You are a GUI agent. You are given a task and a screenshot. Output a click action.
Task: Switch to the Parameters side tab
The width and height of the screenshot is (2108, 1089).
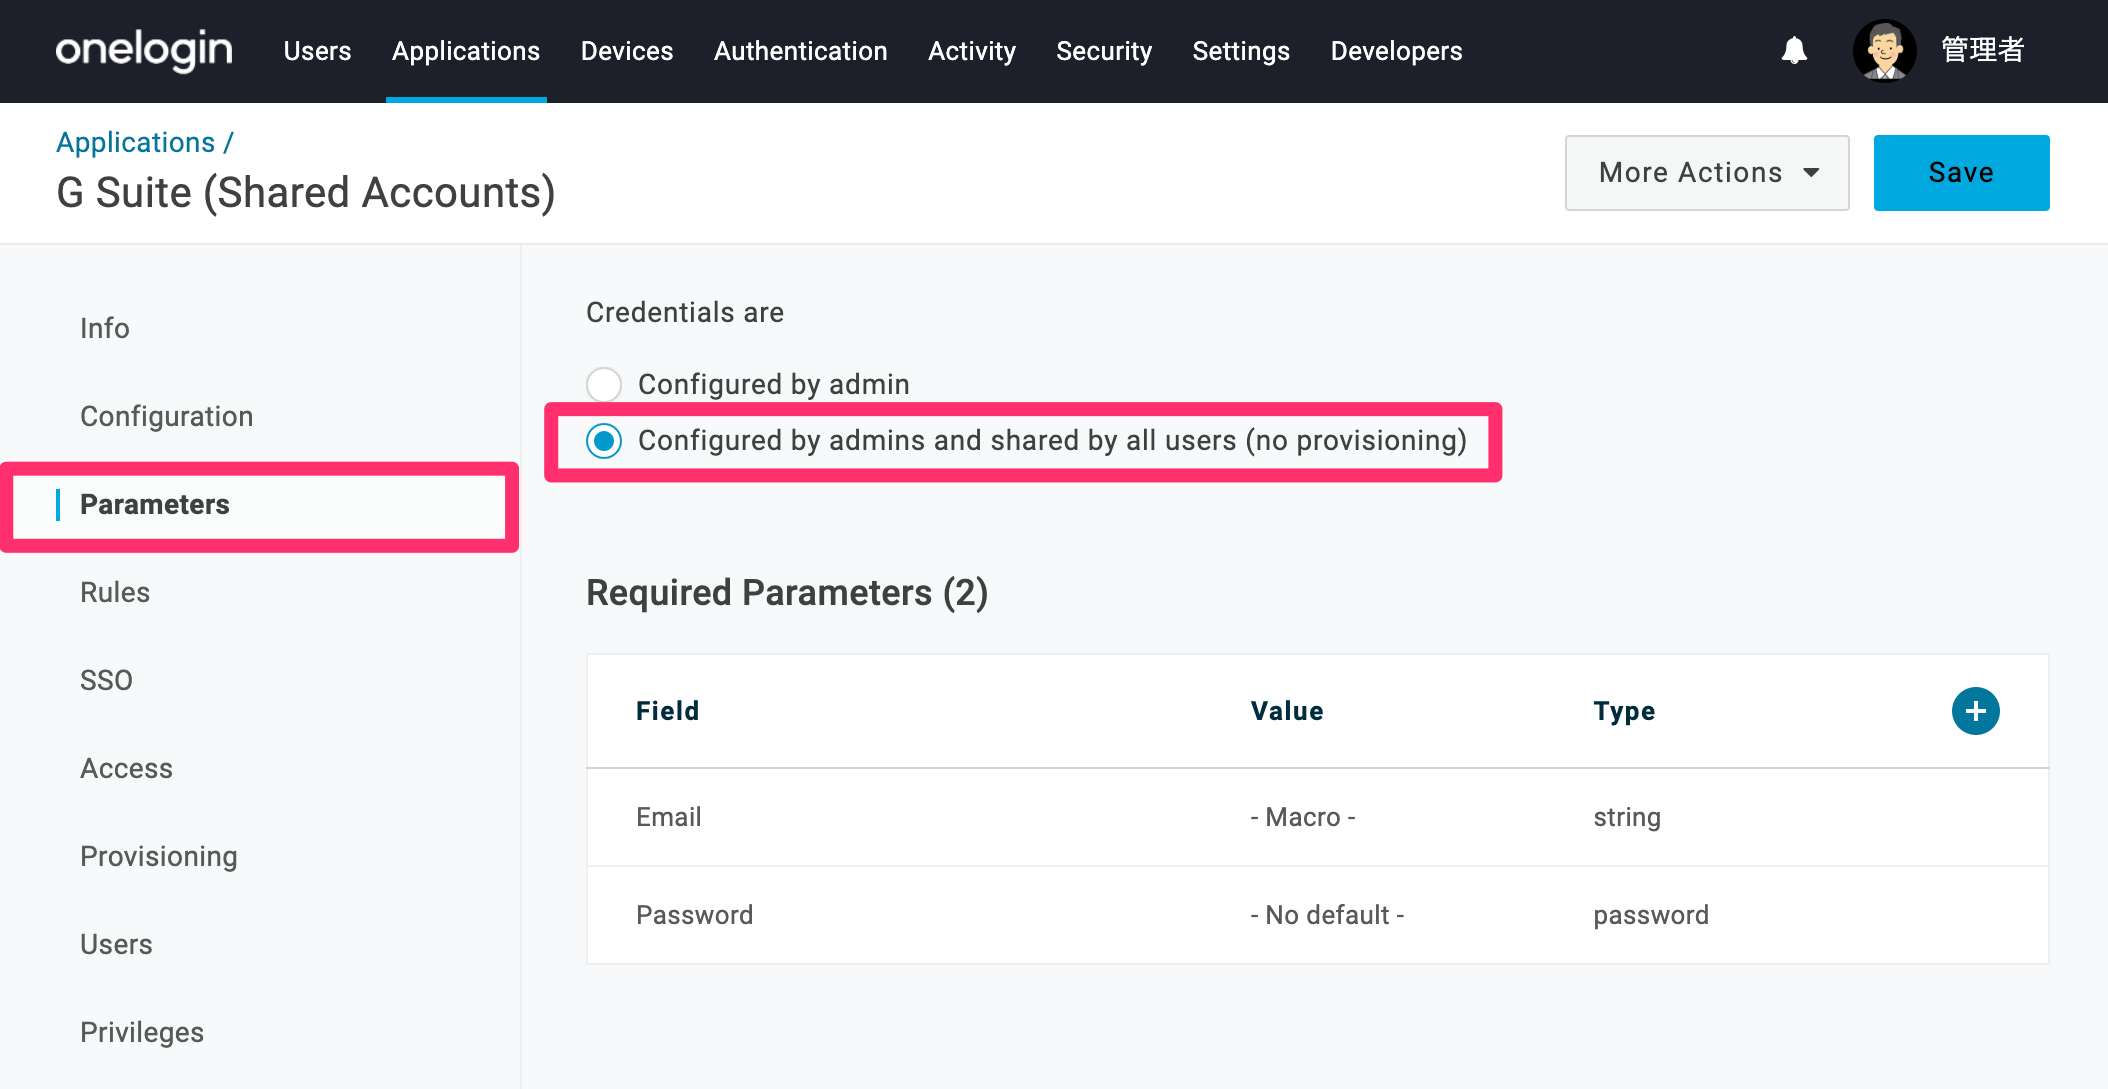155,504
